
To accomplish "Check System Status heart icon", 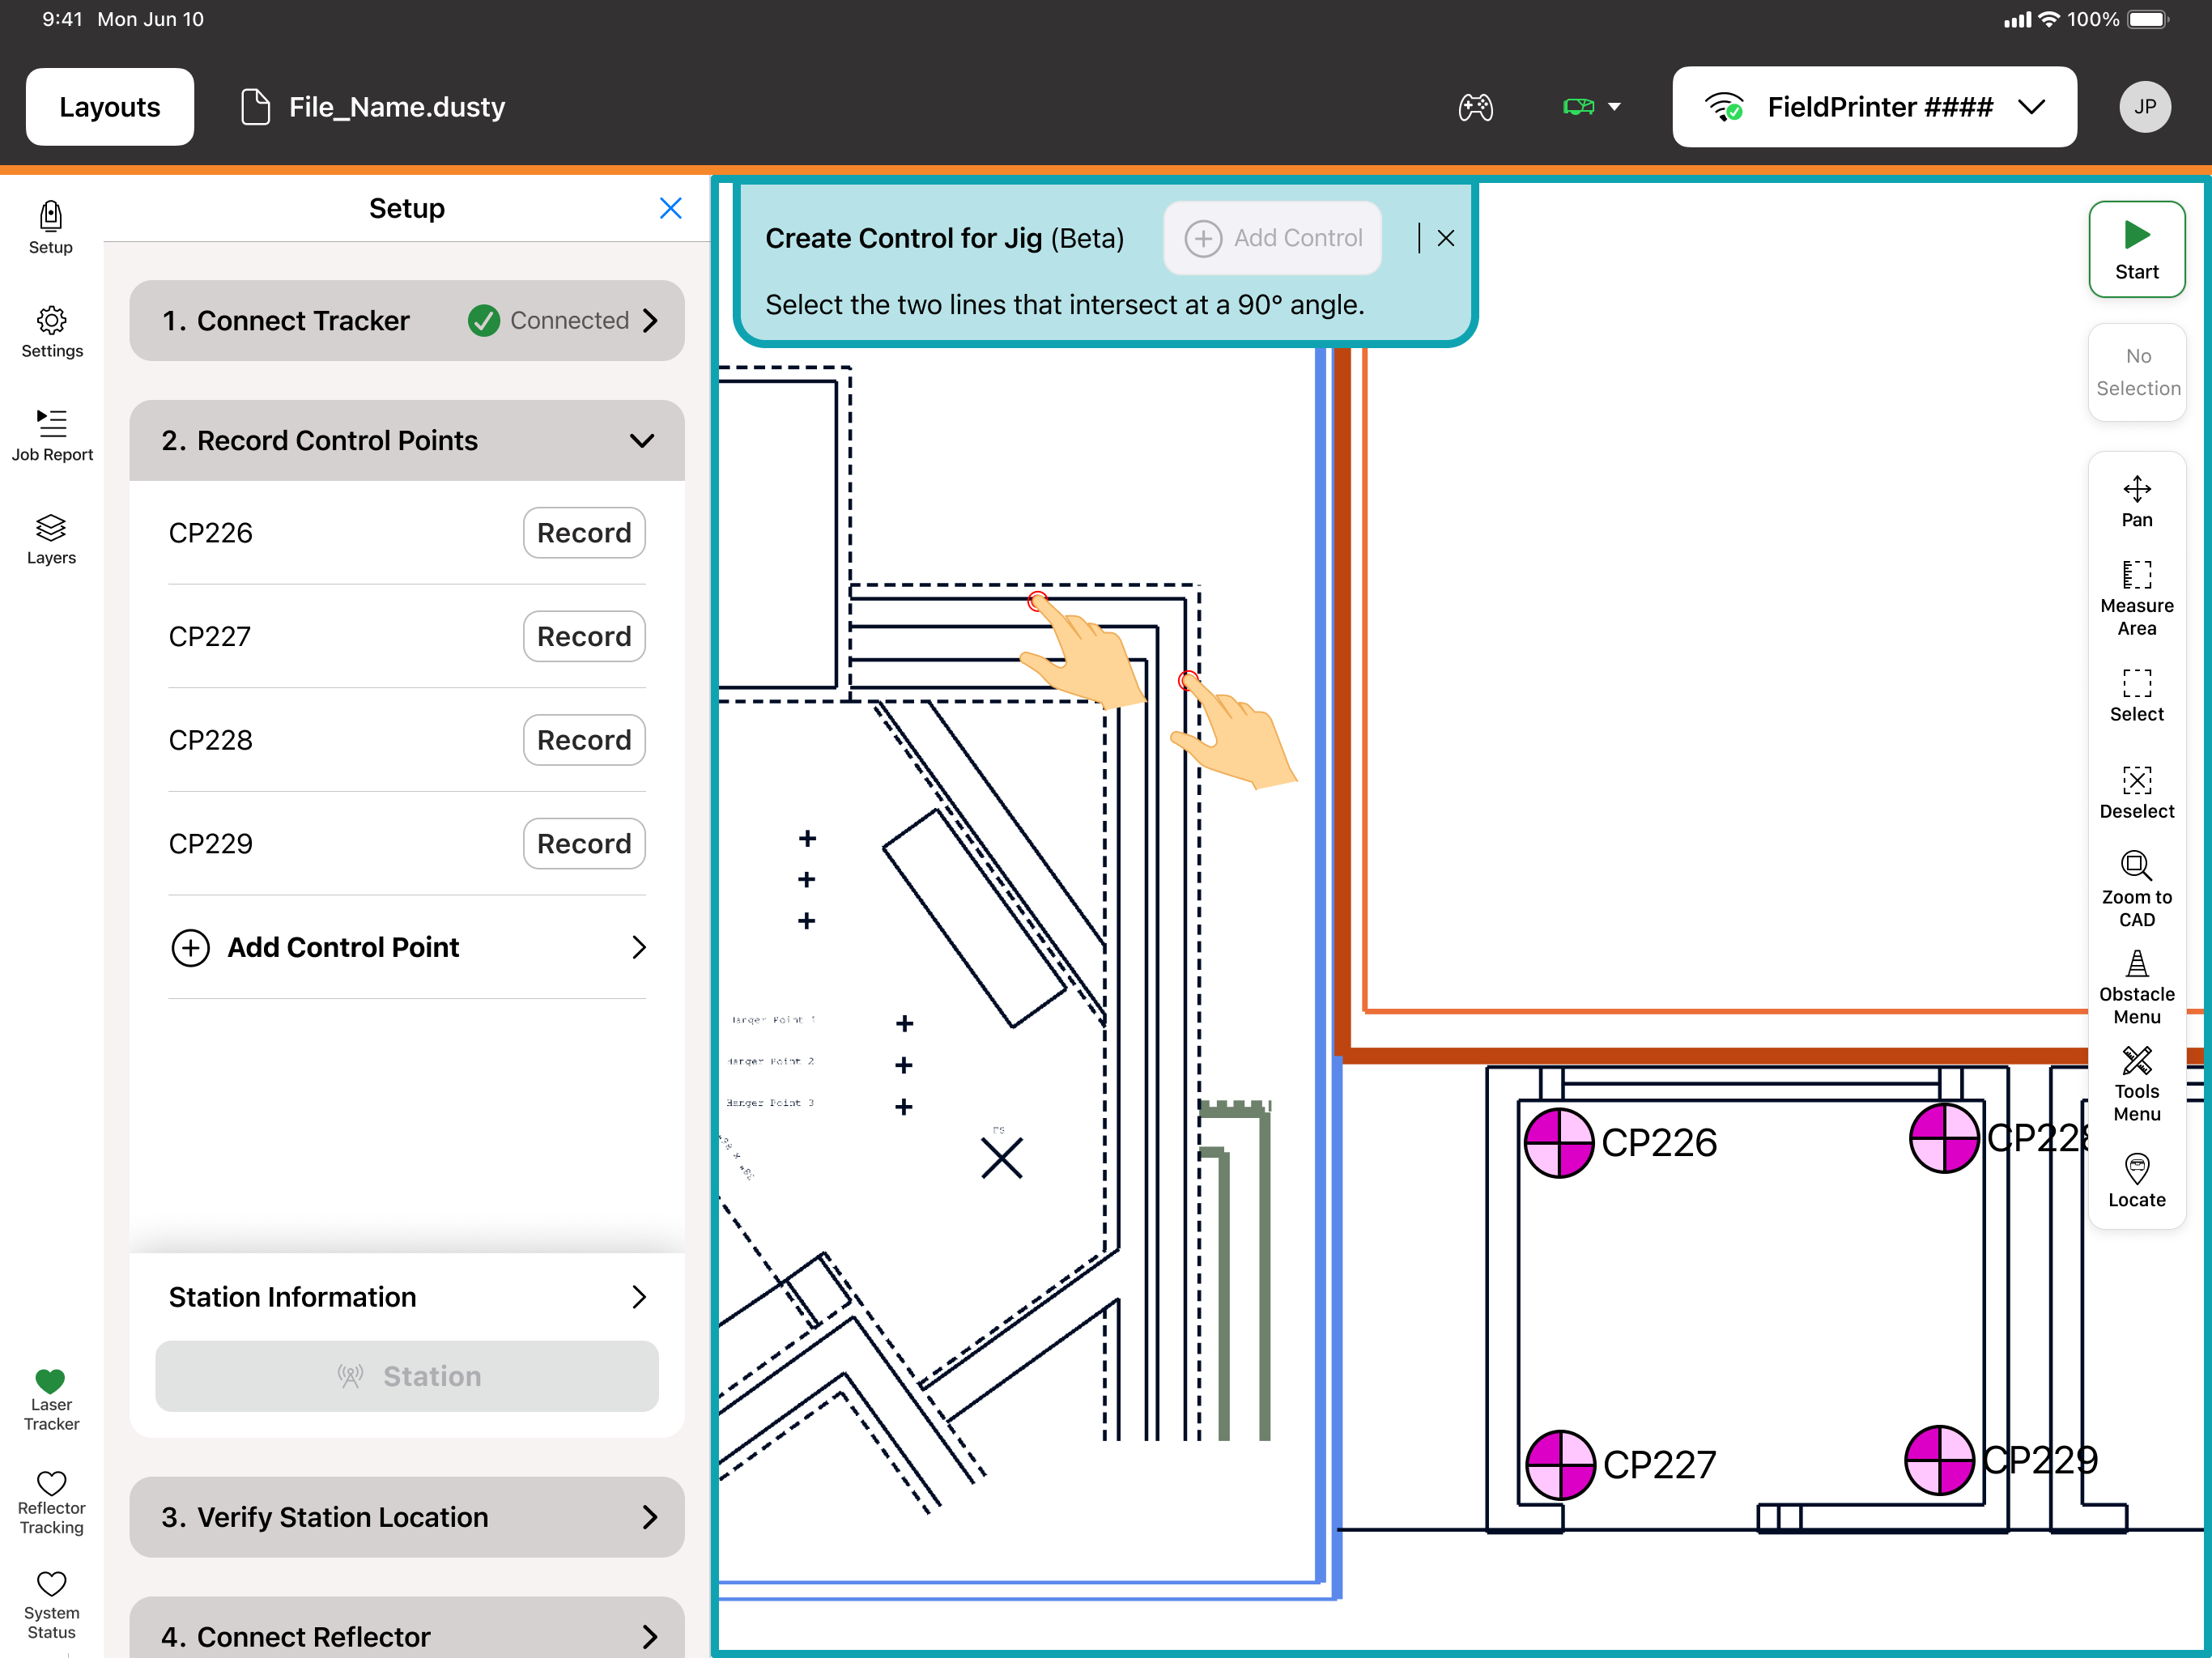I will pos(51,1605).
